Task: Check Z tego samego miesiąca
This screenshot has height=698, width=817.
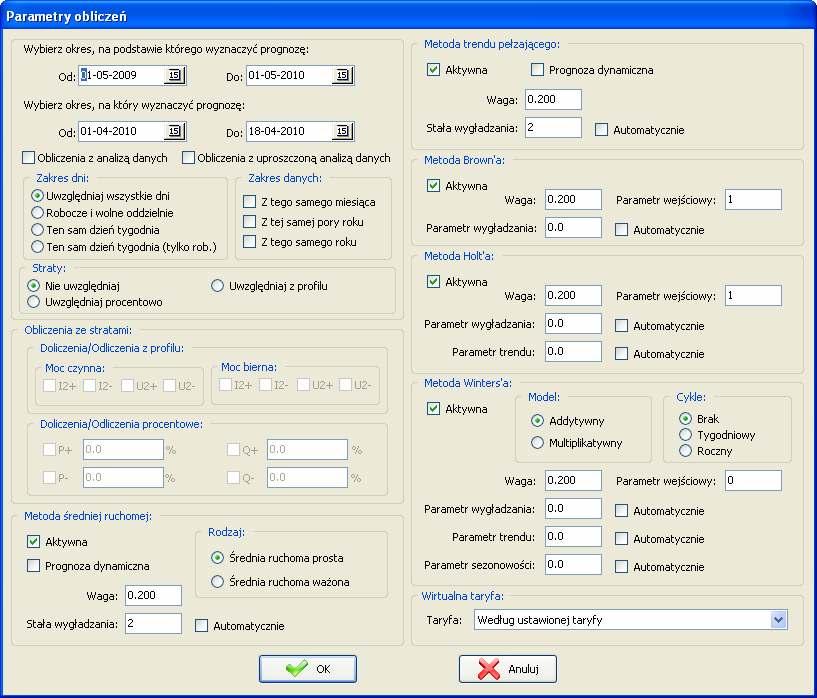Action: coord(250,202)
